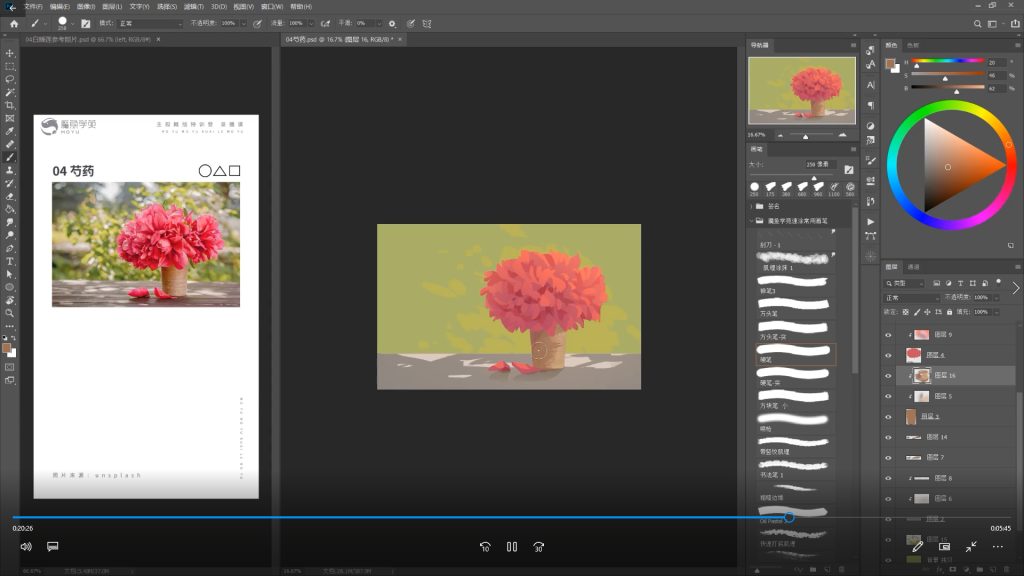This screenshot has width=1024, height=576.
Task: Select the Lasso tool
Action: coord(10,79)
